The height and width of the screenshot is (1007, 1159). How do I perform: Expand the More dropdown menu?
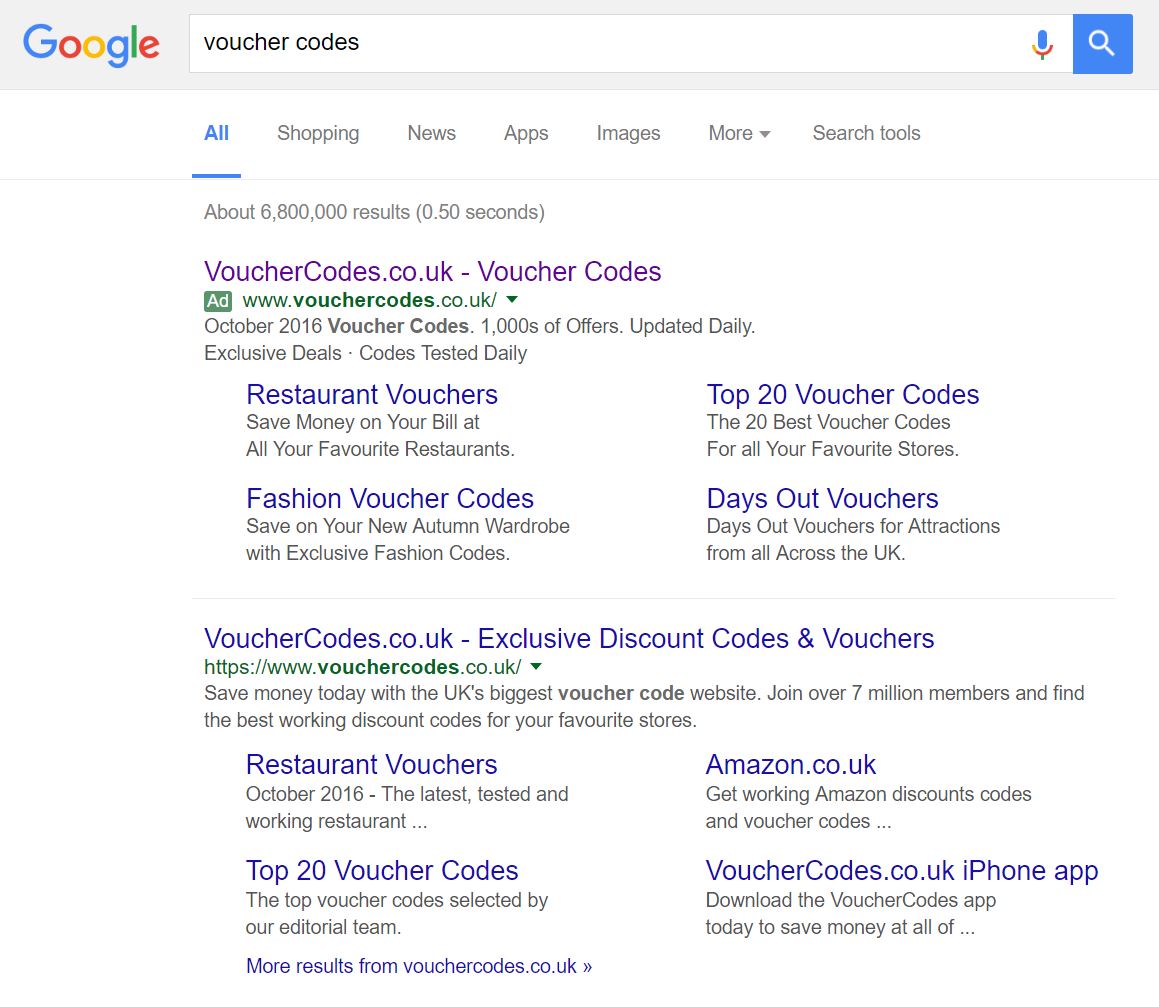[x=739, y=133]
